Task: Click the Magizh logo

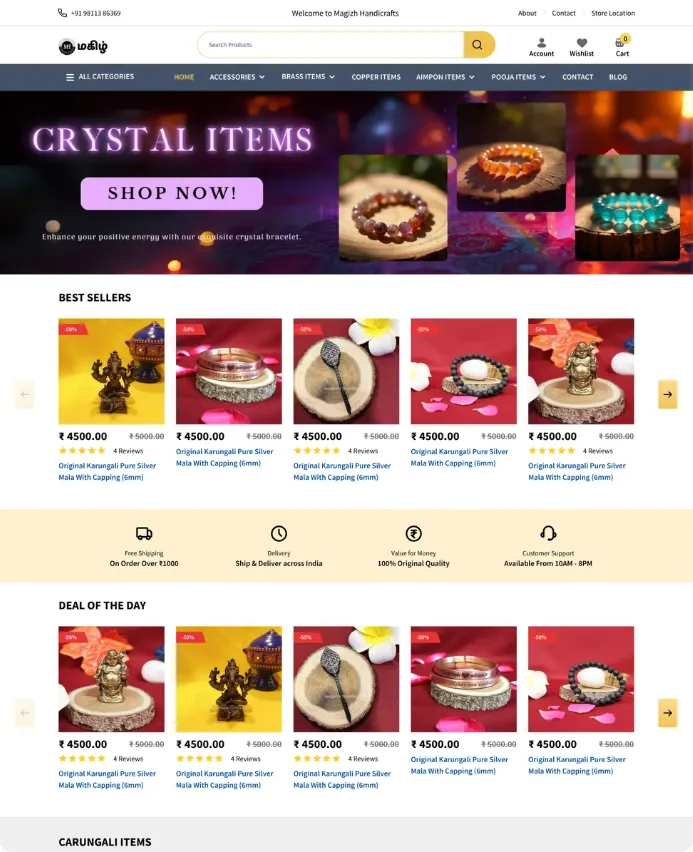Action: tap(83, 46)
